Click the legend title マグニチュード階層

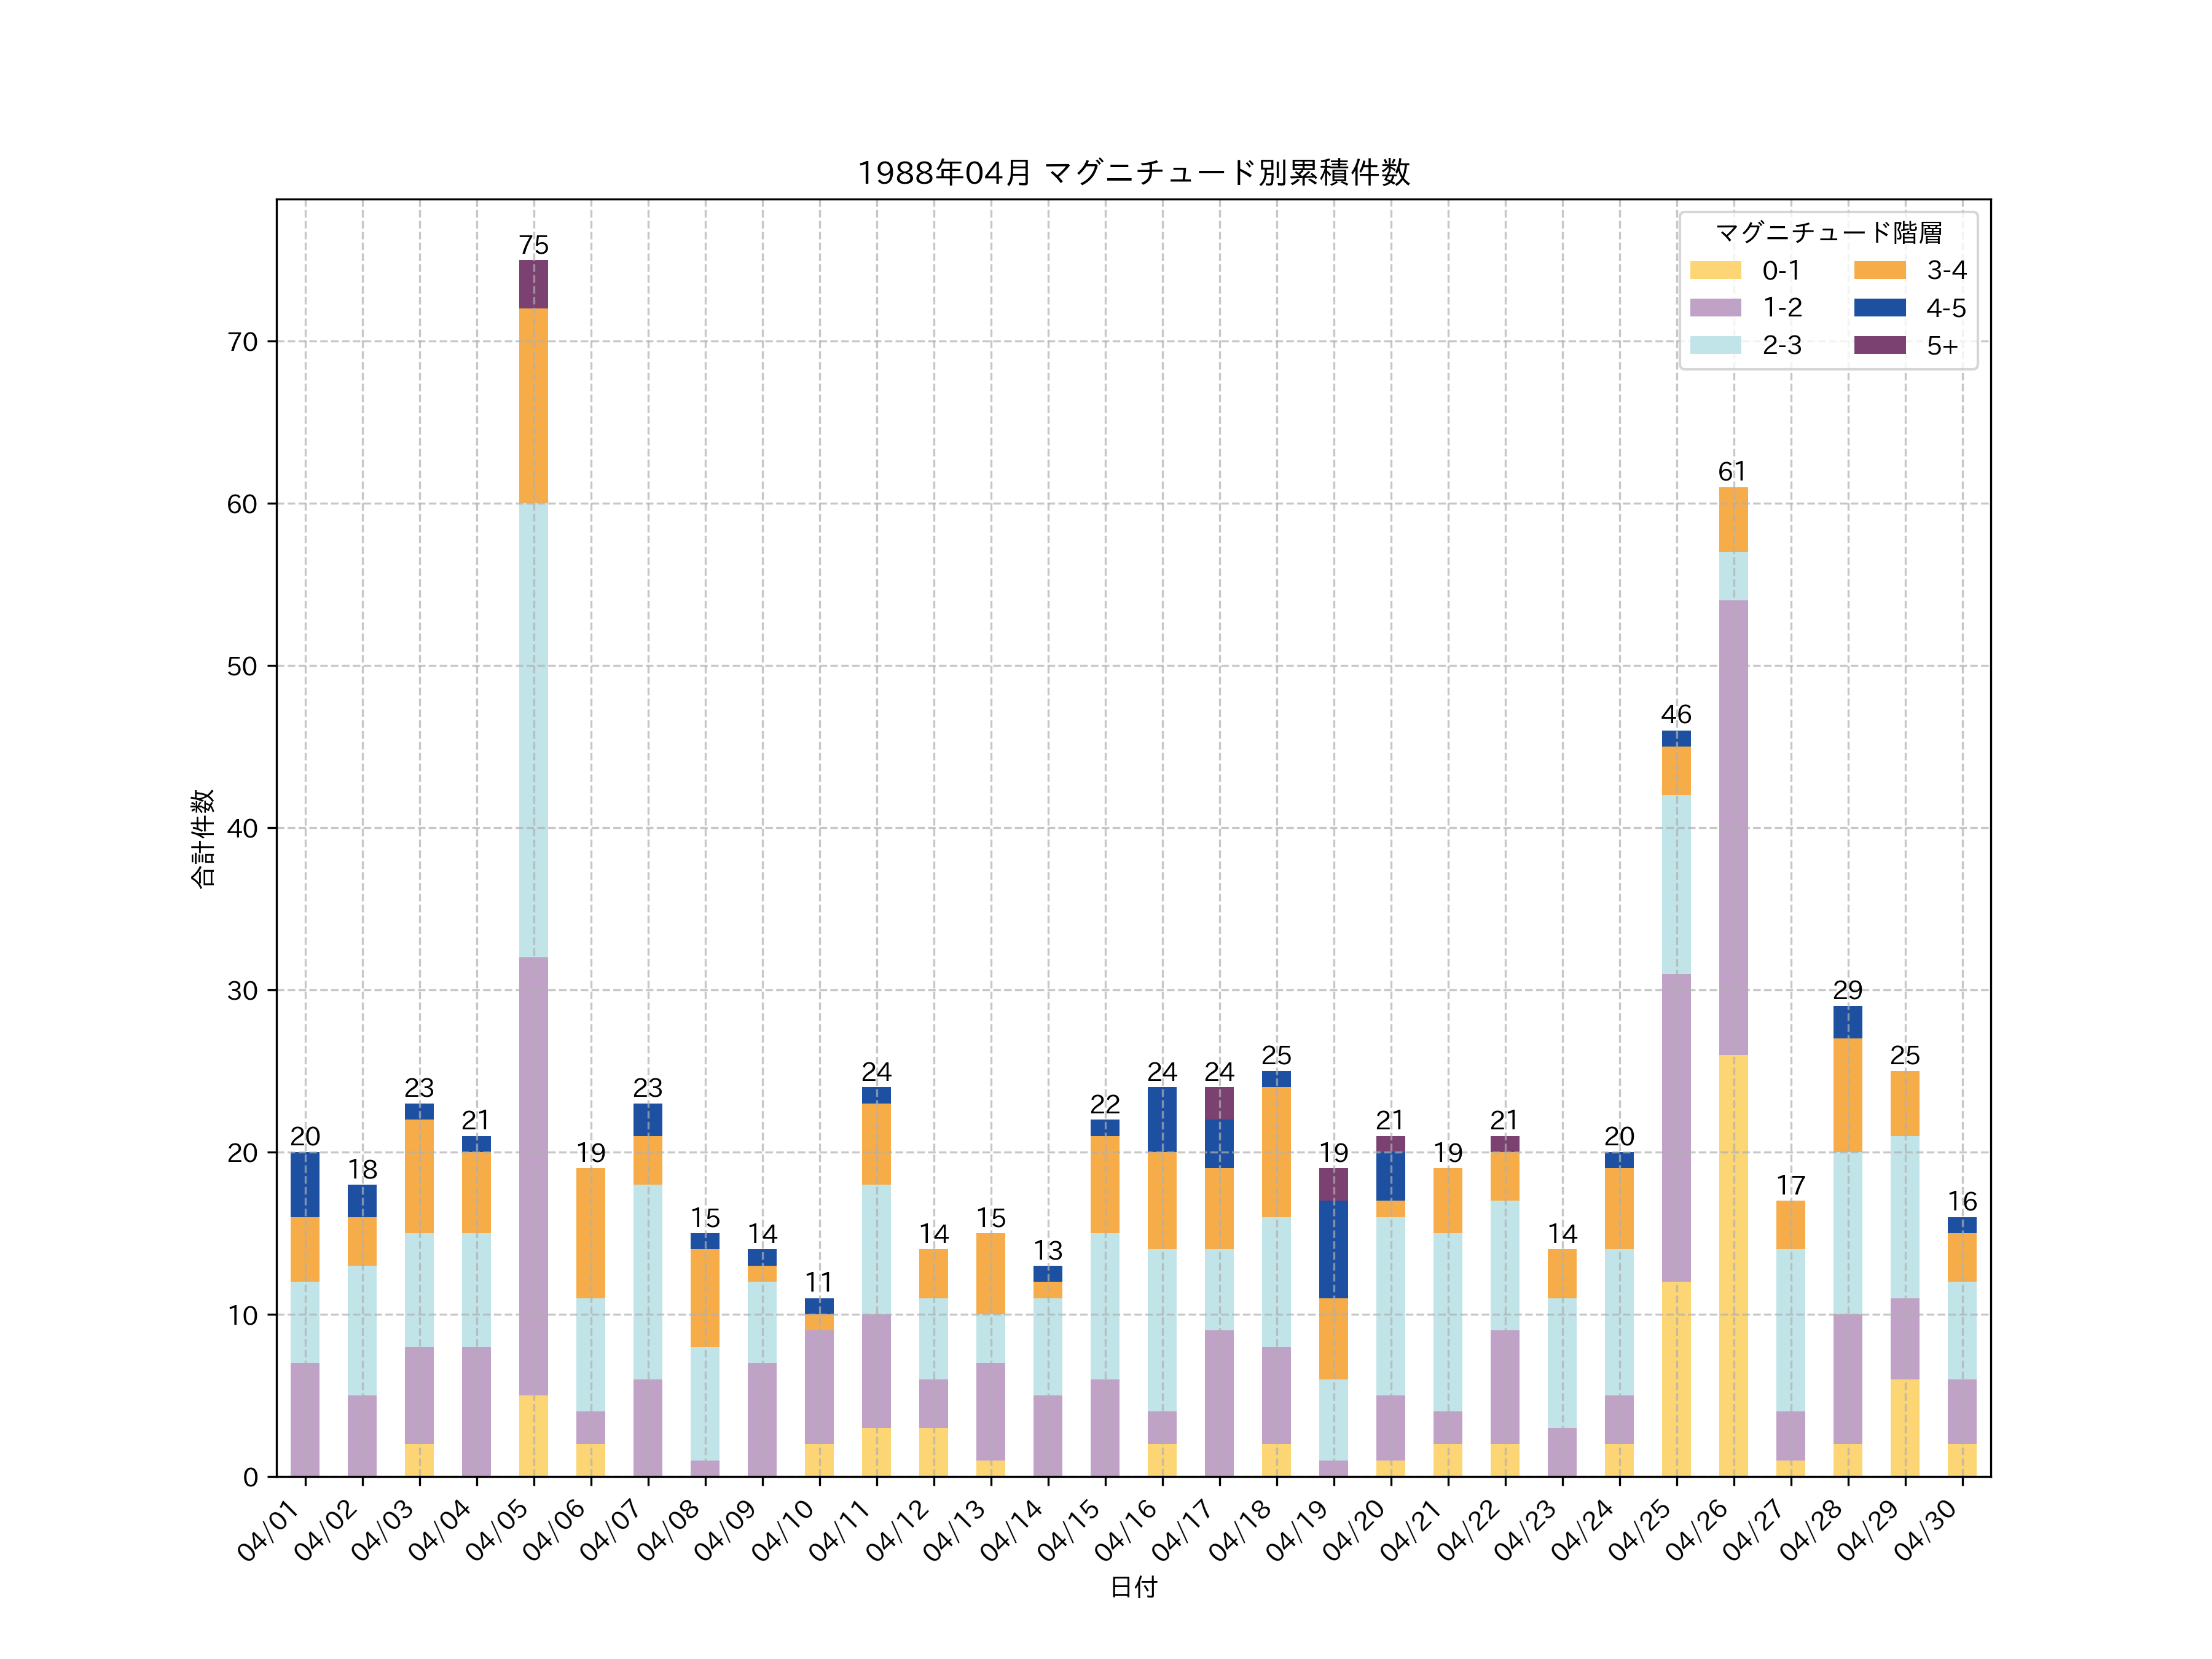click(x=1828, y=233)
